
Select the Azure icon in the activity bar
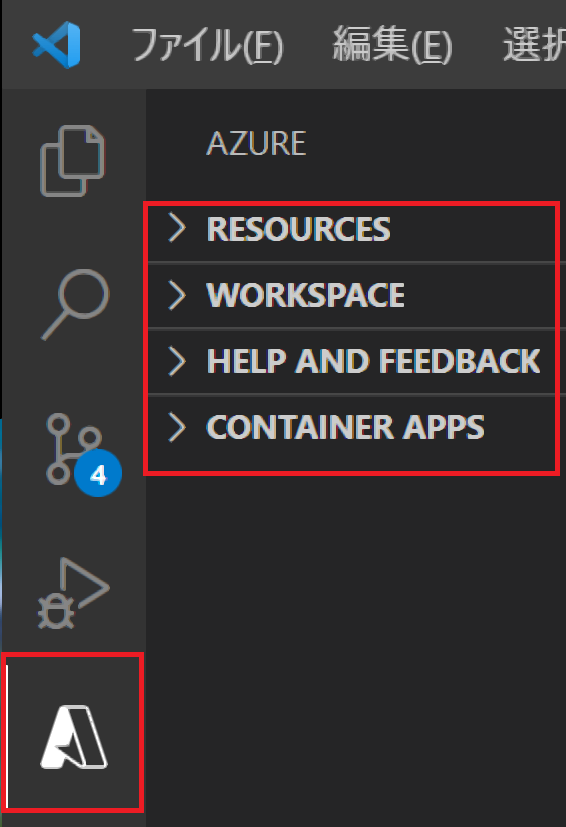(x=74, y=737)
